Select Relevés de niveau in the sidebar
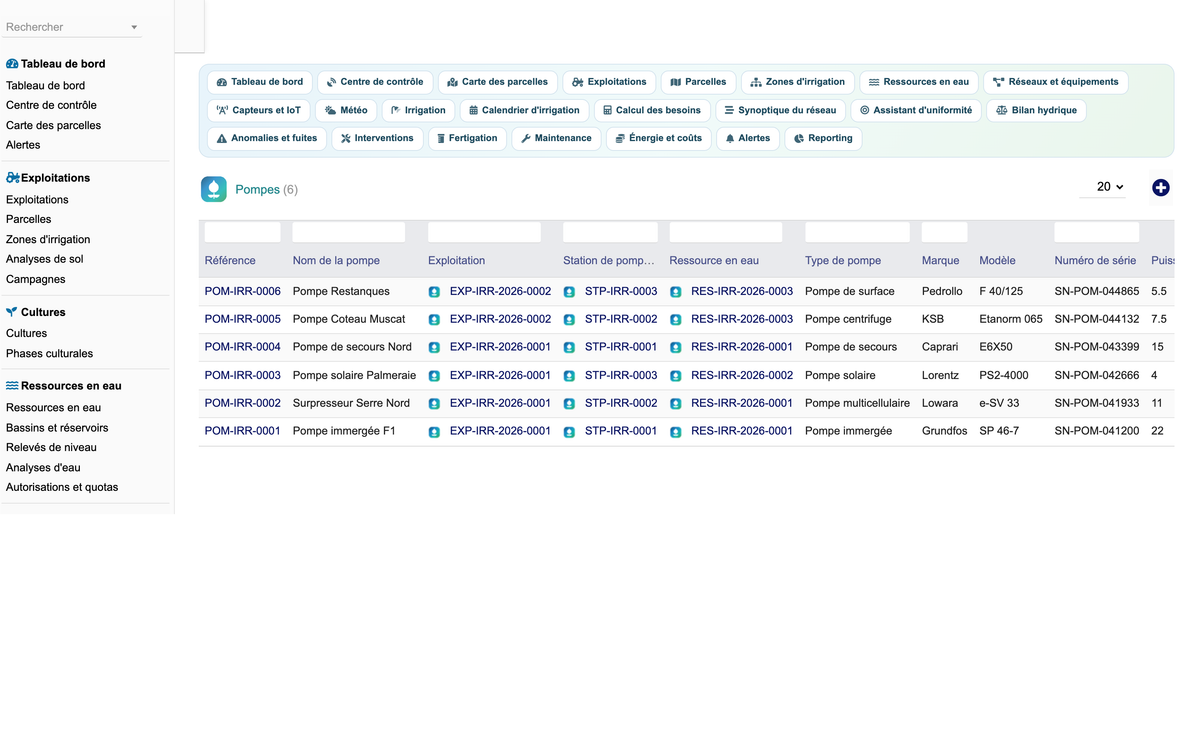Image resolution: width=1200 pixels, height=743 pixels. click(51, 448)
